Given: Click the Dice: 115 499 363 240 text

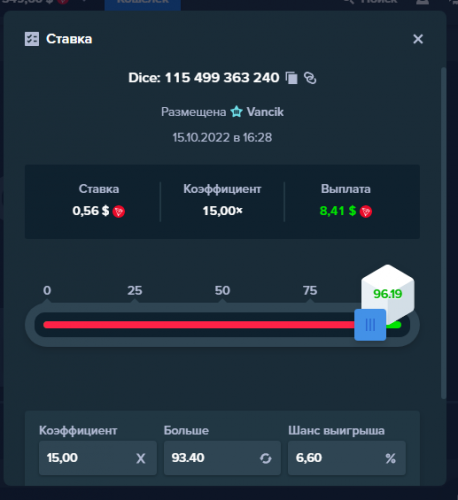Looking at the screenshot, I should (204, 78).
